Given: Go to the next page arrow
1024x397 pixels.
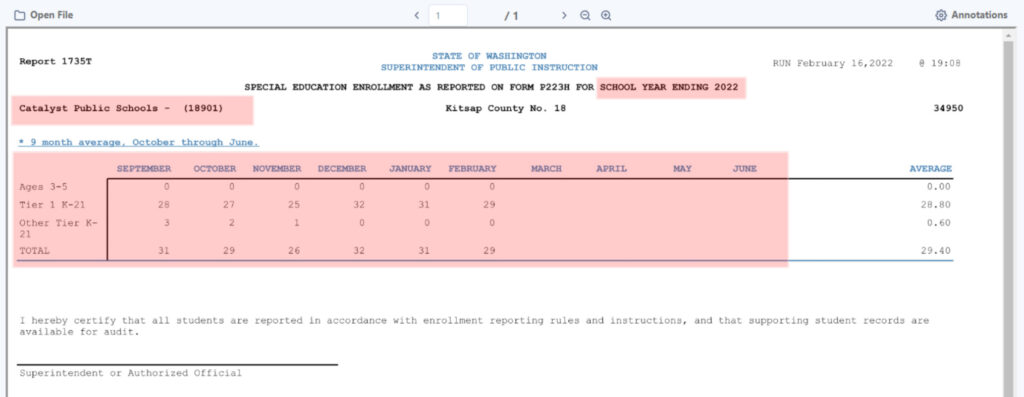Looking at the screenshot, I should tap(564, 15).
